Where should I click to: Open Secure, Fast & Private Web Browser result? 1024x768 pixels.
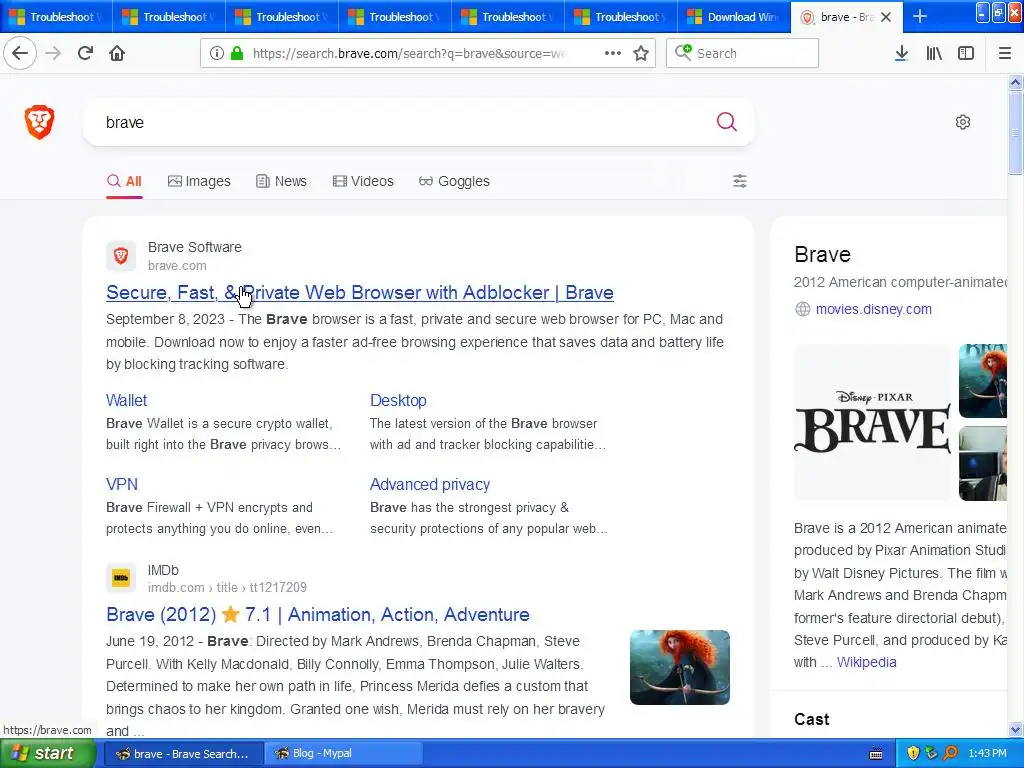(360, 293)
